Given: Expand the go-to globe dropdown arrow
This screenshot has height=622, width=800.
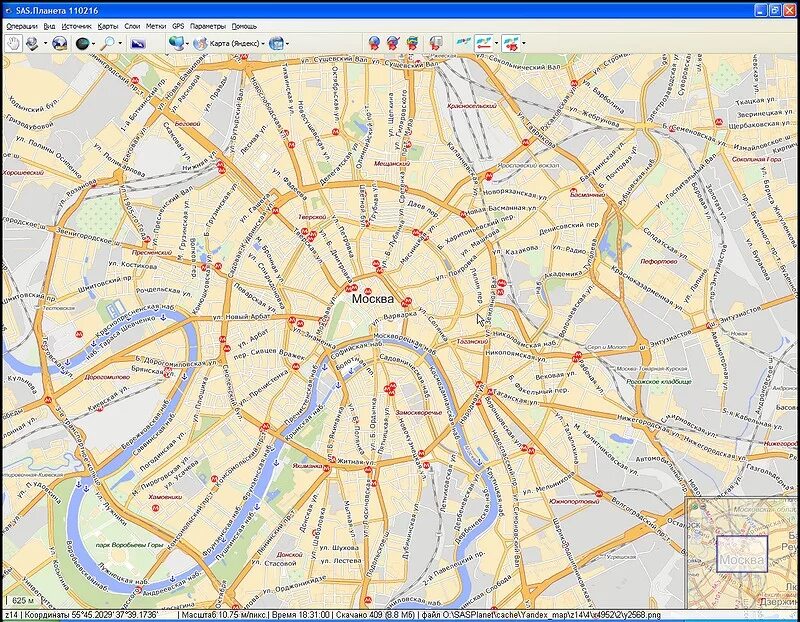Looking at the screenshot, I should [x=93, y=43].
